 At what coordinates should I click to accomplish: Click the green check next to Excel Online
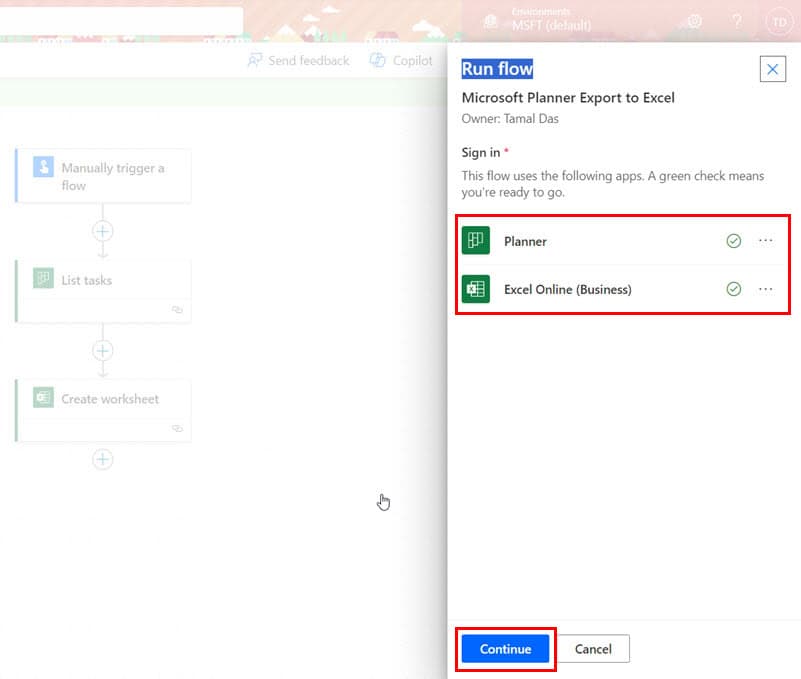tap(734, 289)
